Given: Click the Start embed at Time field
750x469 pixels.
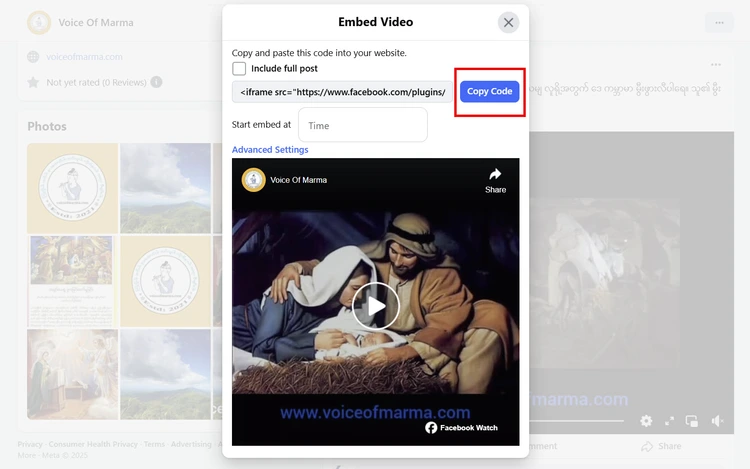Looking at the screenshot, I should coord(362,126).
